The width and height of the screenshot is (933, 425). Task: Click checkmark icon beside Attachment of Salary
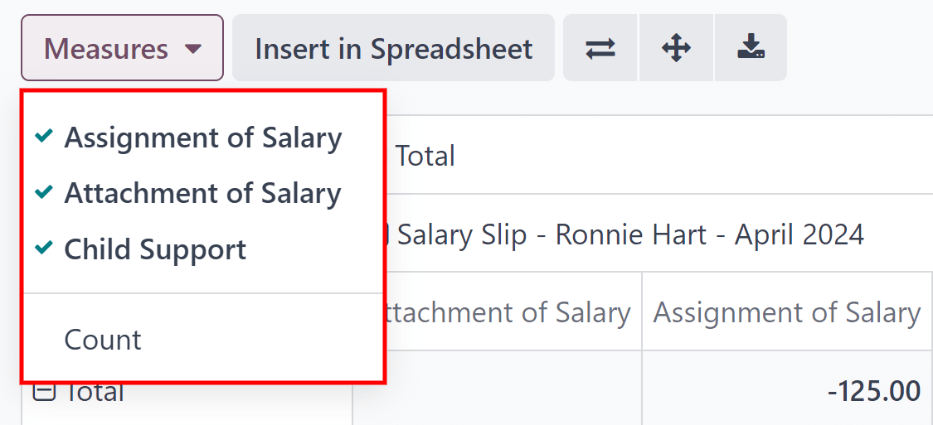click(43, 193)
